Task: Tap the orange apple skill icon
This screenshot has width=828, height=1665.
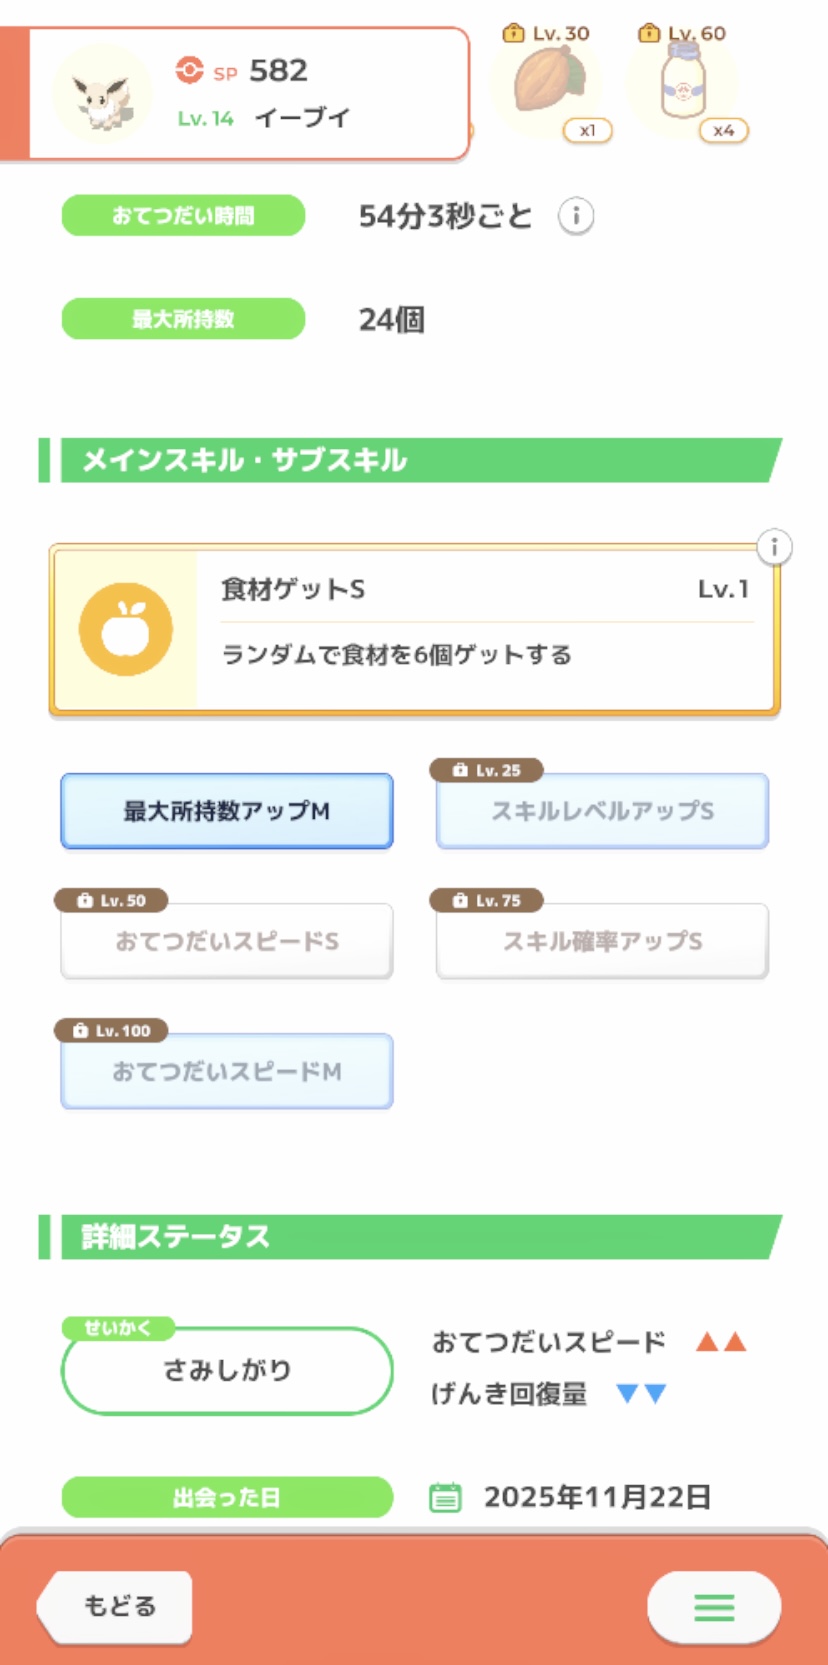Action: point(126,630)
